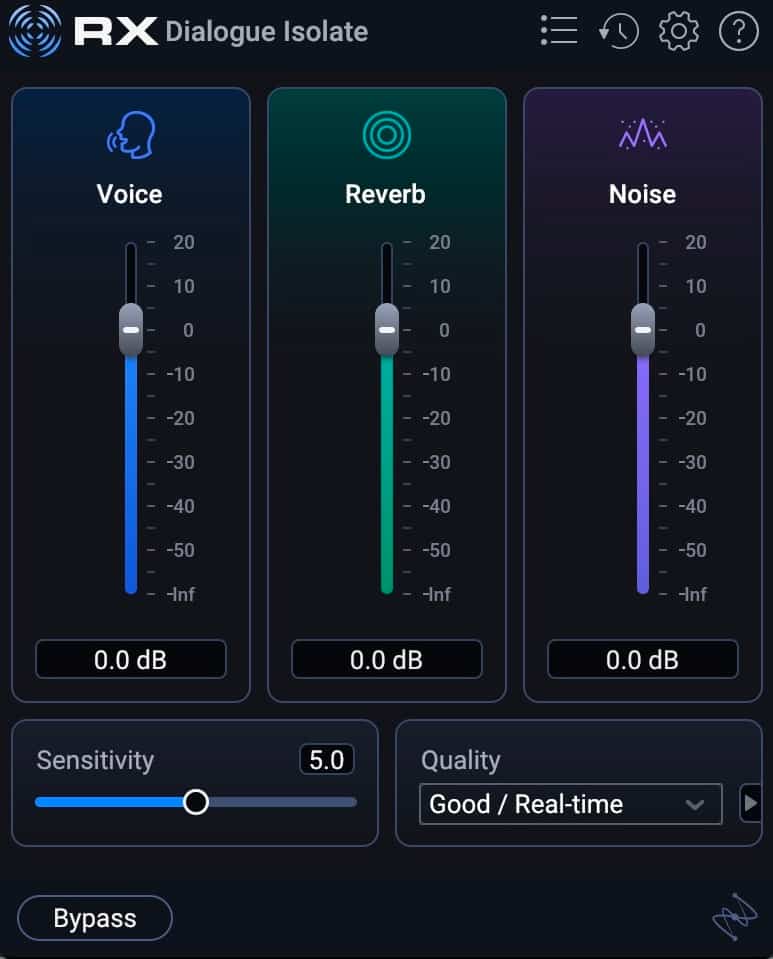Click the Quality label
The height and width of the screenshot is (959, 773).
click(x=460, y=761)
